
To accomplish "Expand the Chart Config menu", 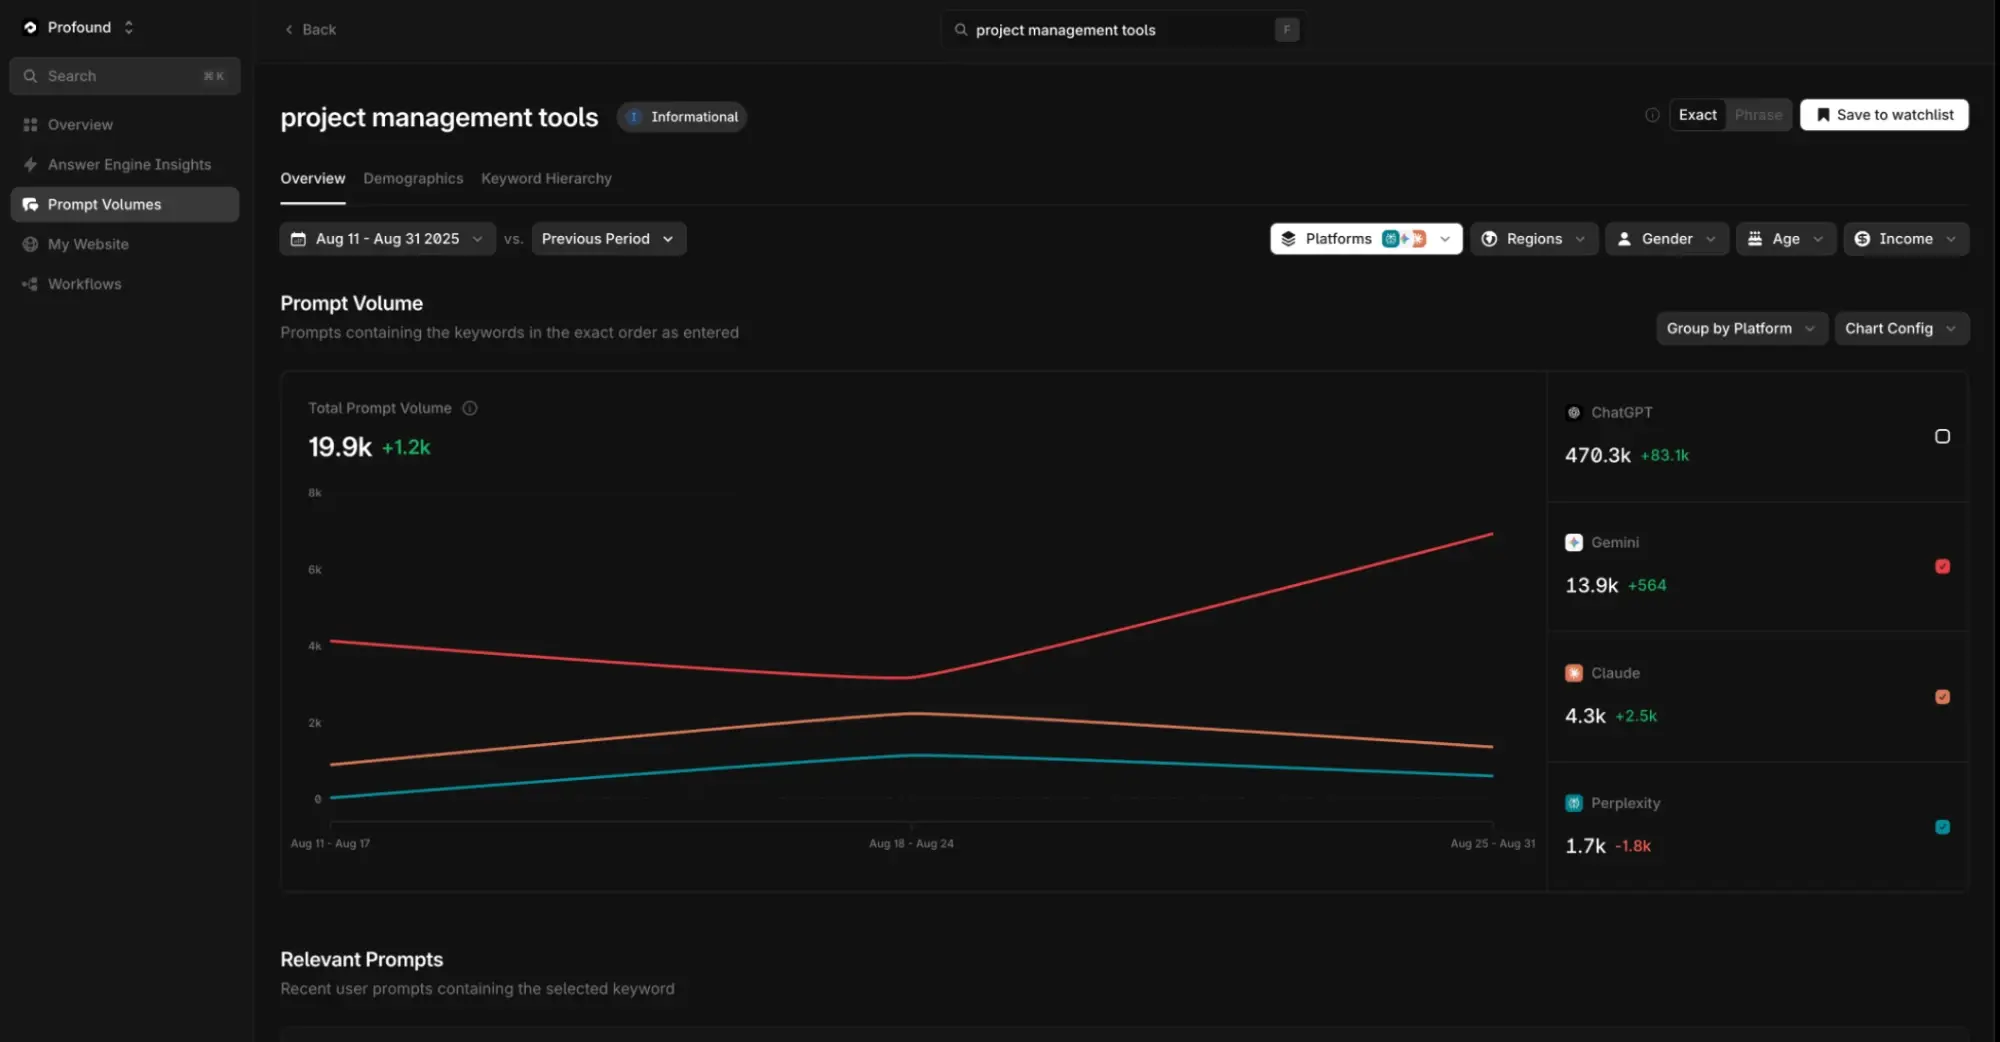I will (x=1902, y=329).
